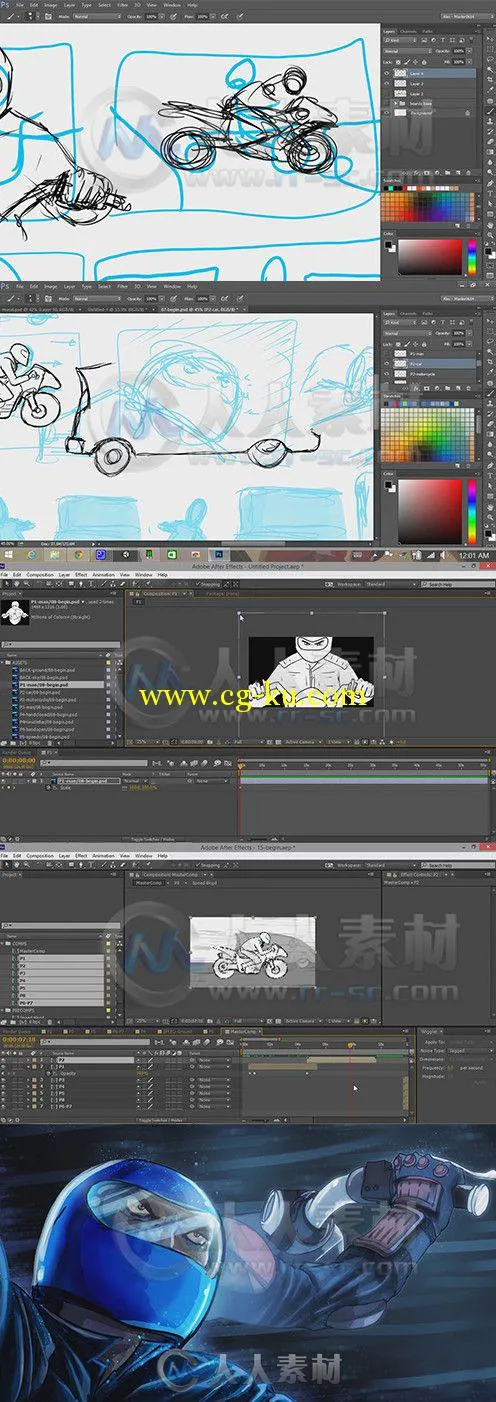Click timecode 0:00:00:00 in upper After Effects
496x1402 pixels.
coord(17,763)
